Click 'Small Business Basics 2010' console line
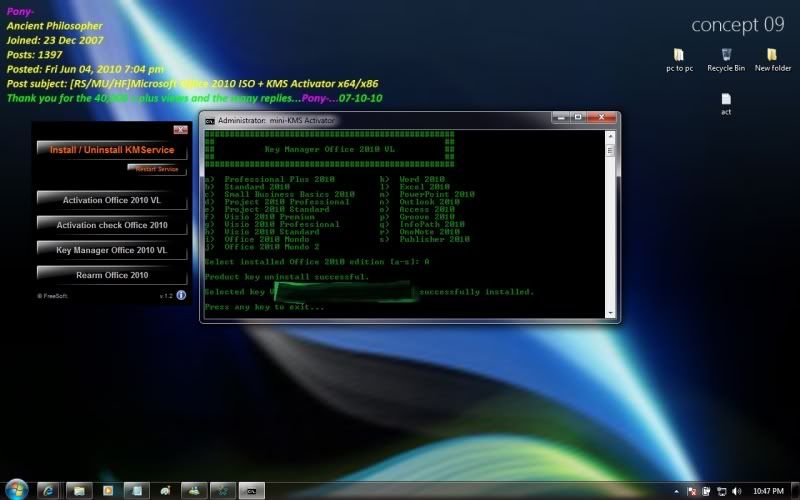Screen dimensions: 800x500 click(x=289, y=194)
